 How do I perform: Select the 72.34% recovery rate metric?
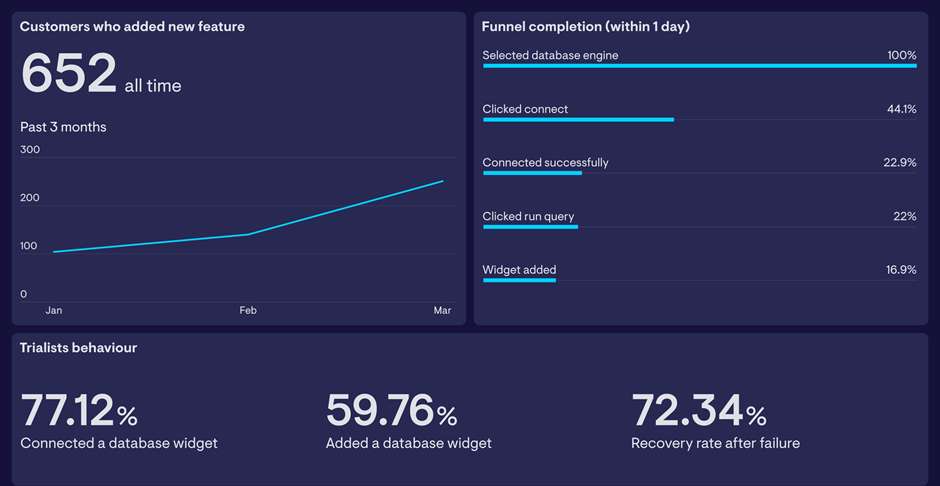(x=698, y=412)
